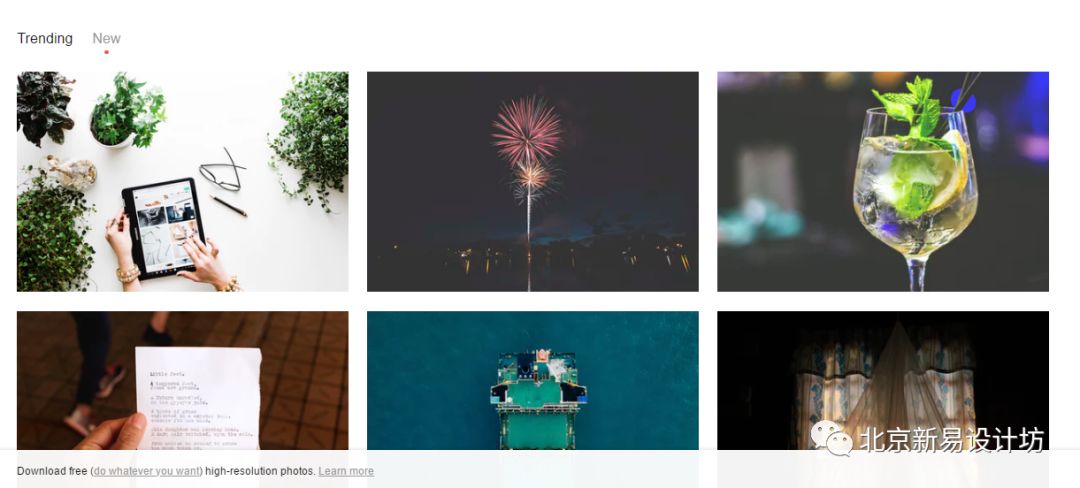The height and width of the screenshot is (488, 1080).
Task: Open the fireworks night photo
Action: [x=532, y=182]
